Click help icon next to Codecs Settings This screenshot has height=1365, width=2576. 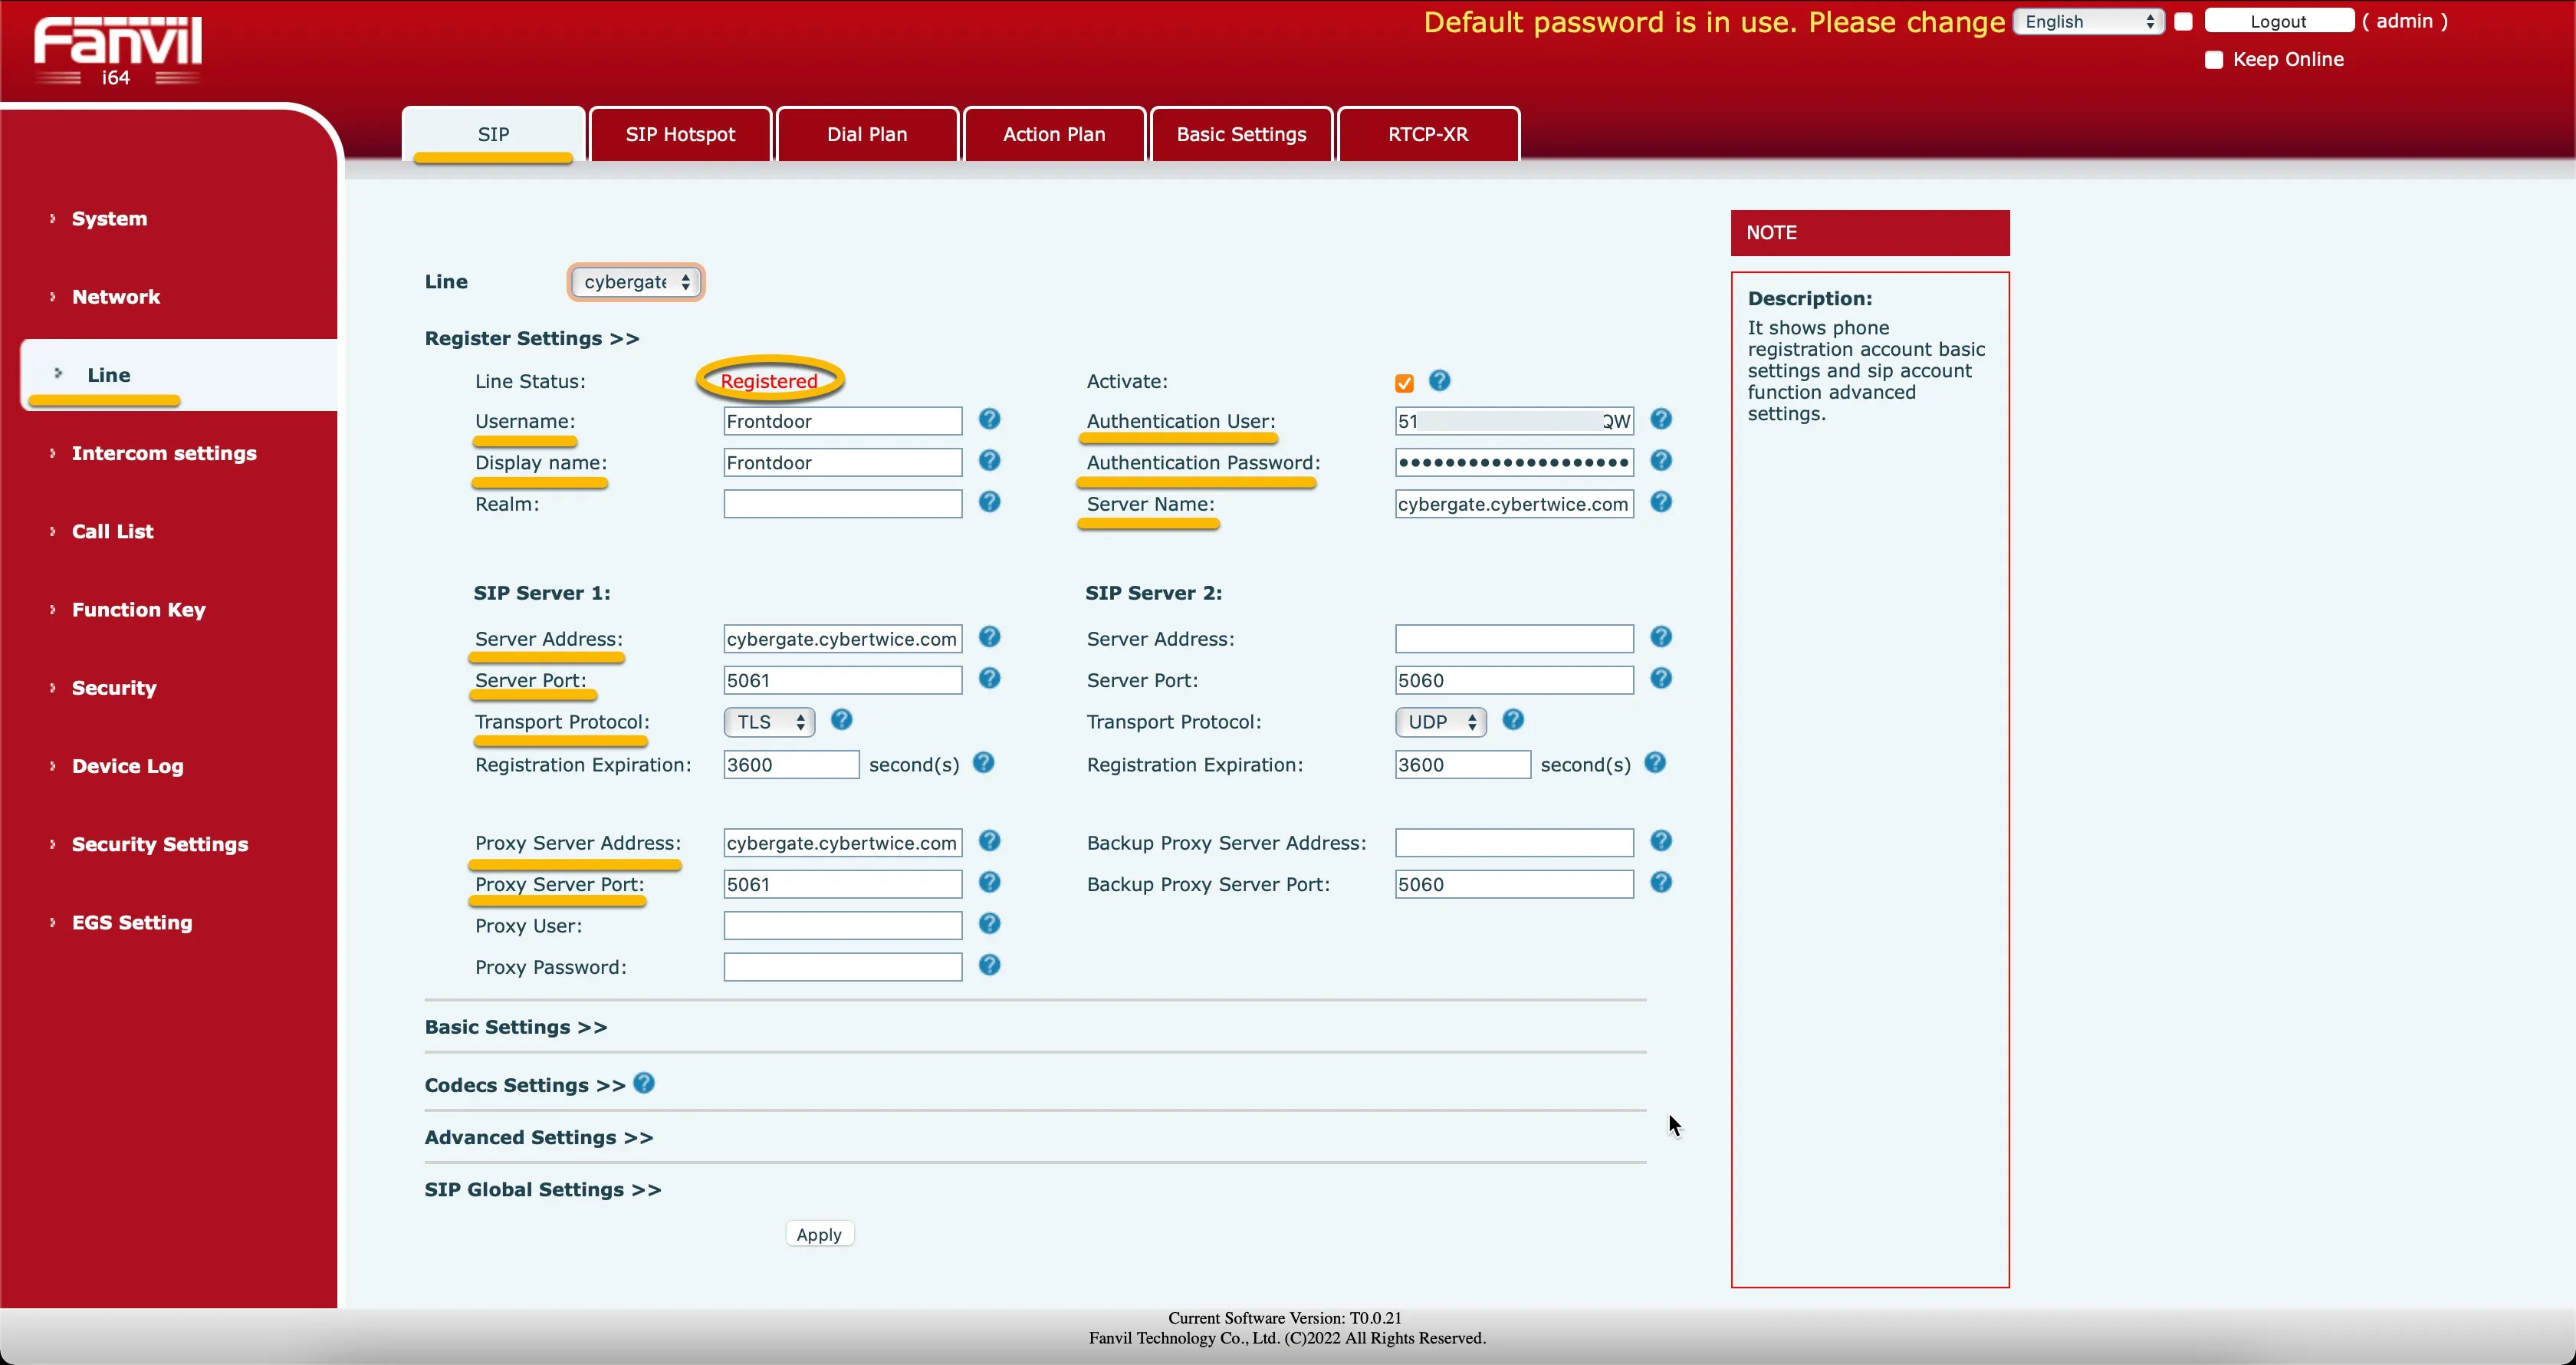[644, 1083]
